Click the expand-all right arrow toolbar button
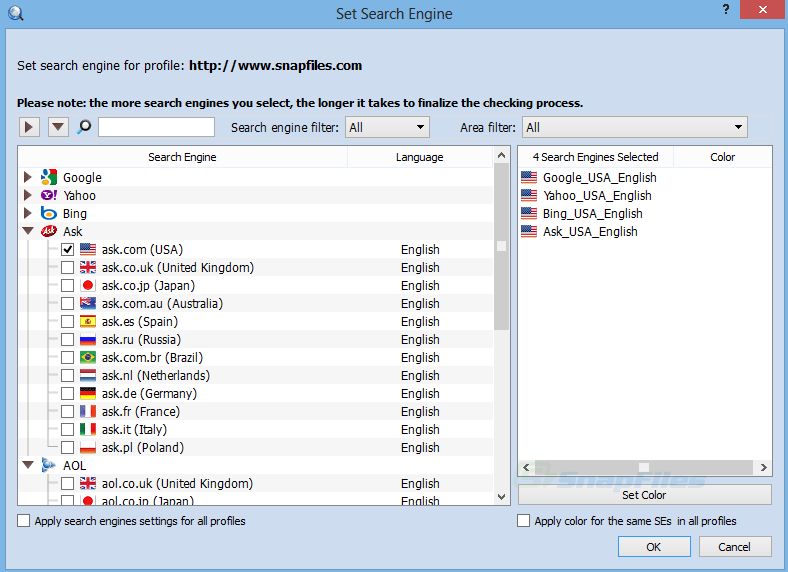 tap(29, 127)
